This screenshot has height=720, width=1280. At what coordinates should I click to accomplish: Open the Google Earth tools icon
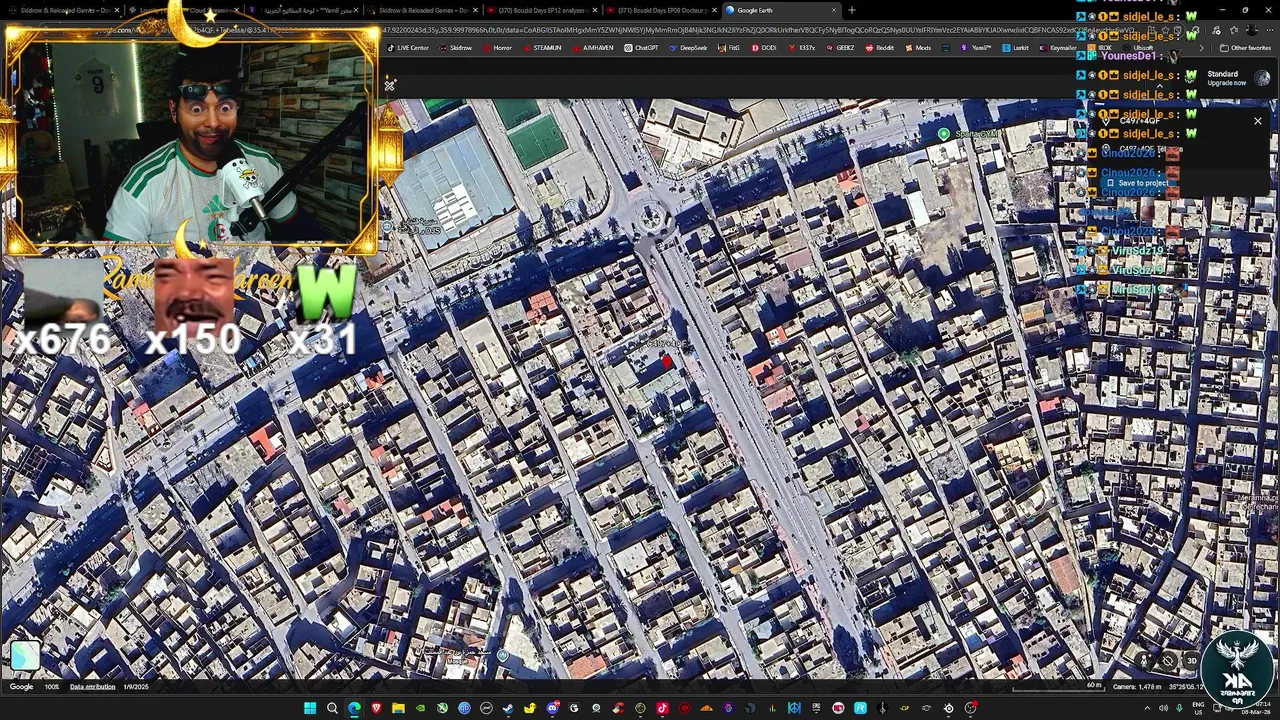tap(389, 85)
